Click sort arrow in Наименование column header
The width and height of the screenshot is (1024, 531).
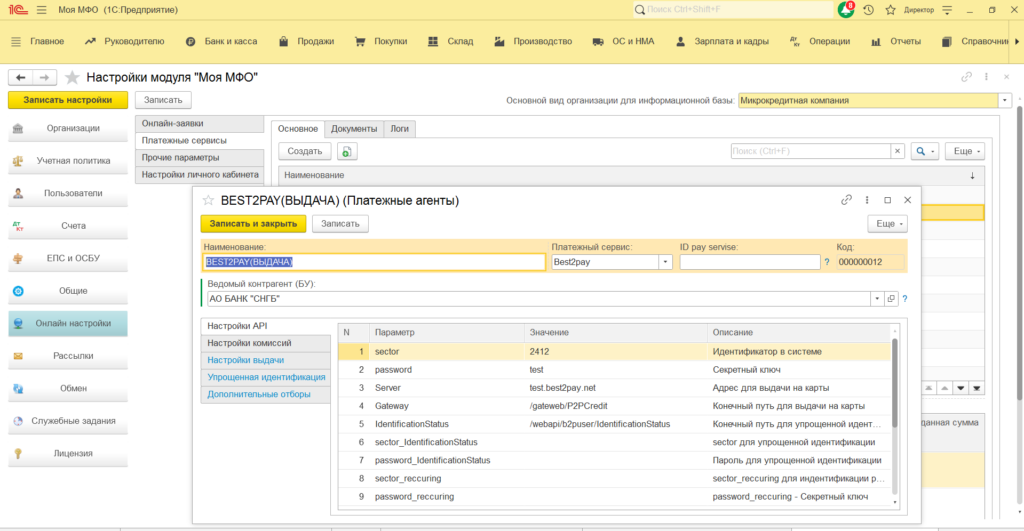click(972, 175)
